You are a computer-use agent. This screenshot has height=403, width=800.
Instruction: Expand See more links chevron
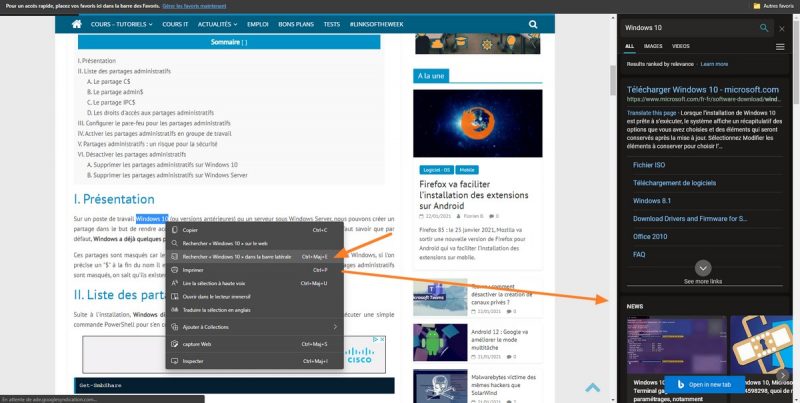tap(703, 268)
